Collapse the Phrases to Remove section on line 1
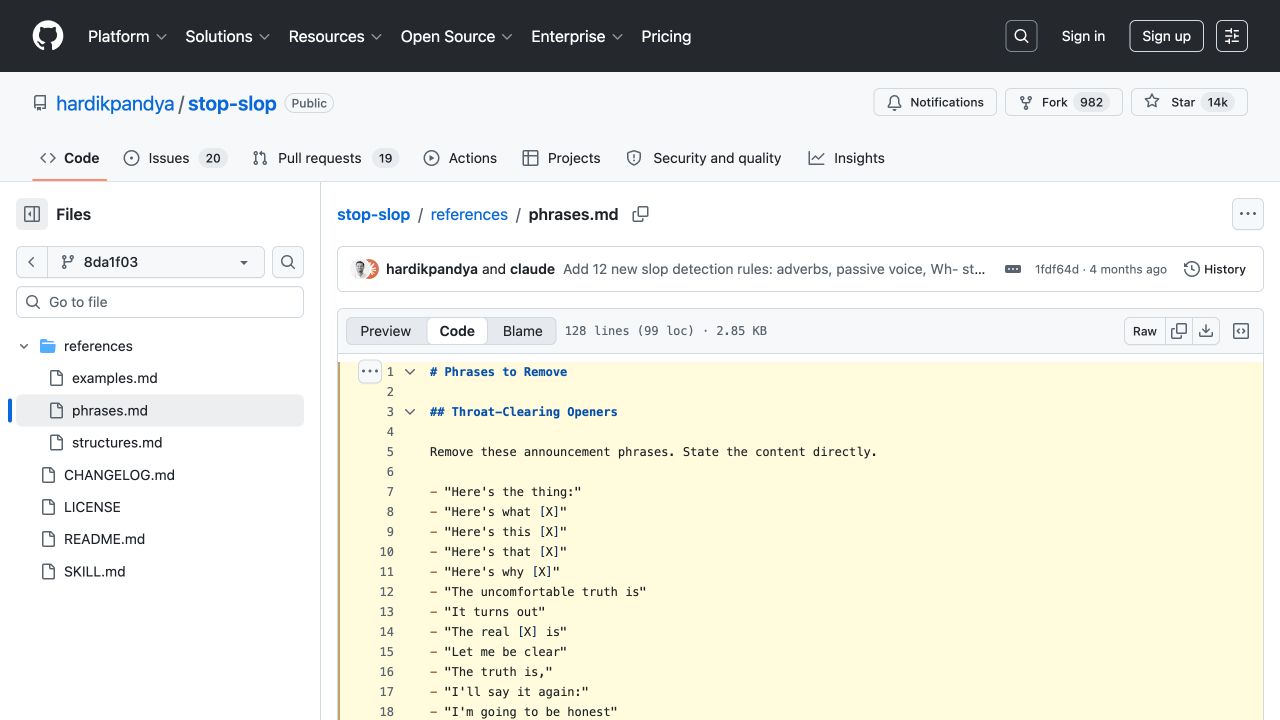 pos(409,371)
